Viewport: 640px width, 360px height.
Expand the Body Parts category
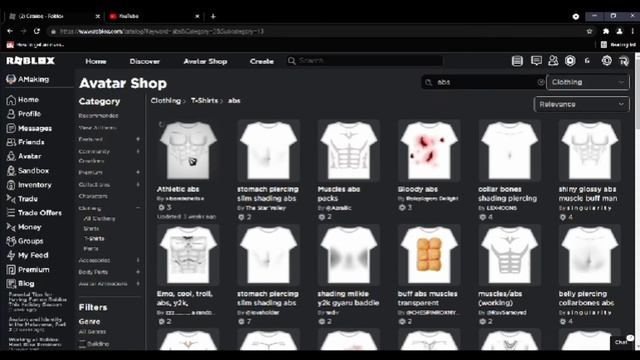point(138,272)
